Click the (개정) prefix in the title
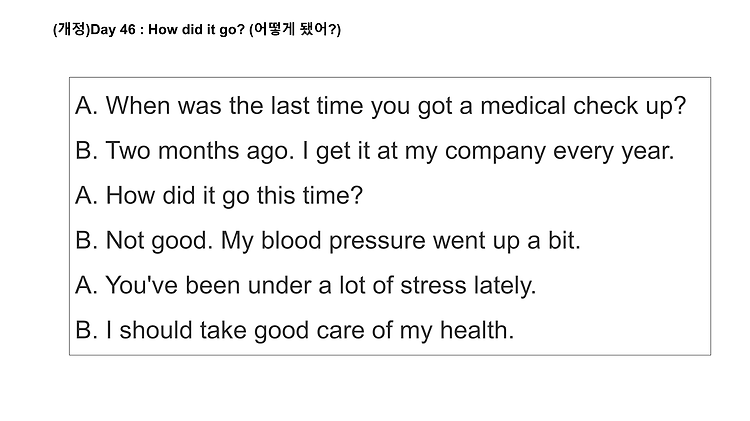 tap(71, 30)
